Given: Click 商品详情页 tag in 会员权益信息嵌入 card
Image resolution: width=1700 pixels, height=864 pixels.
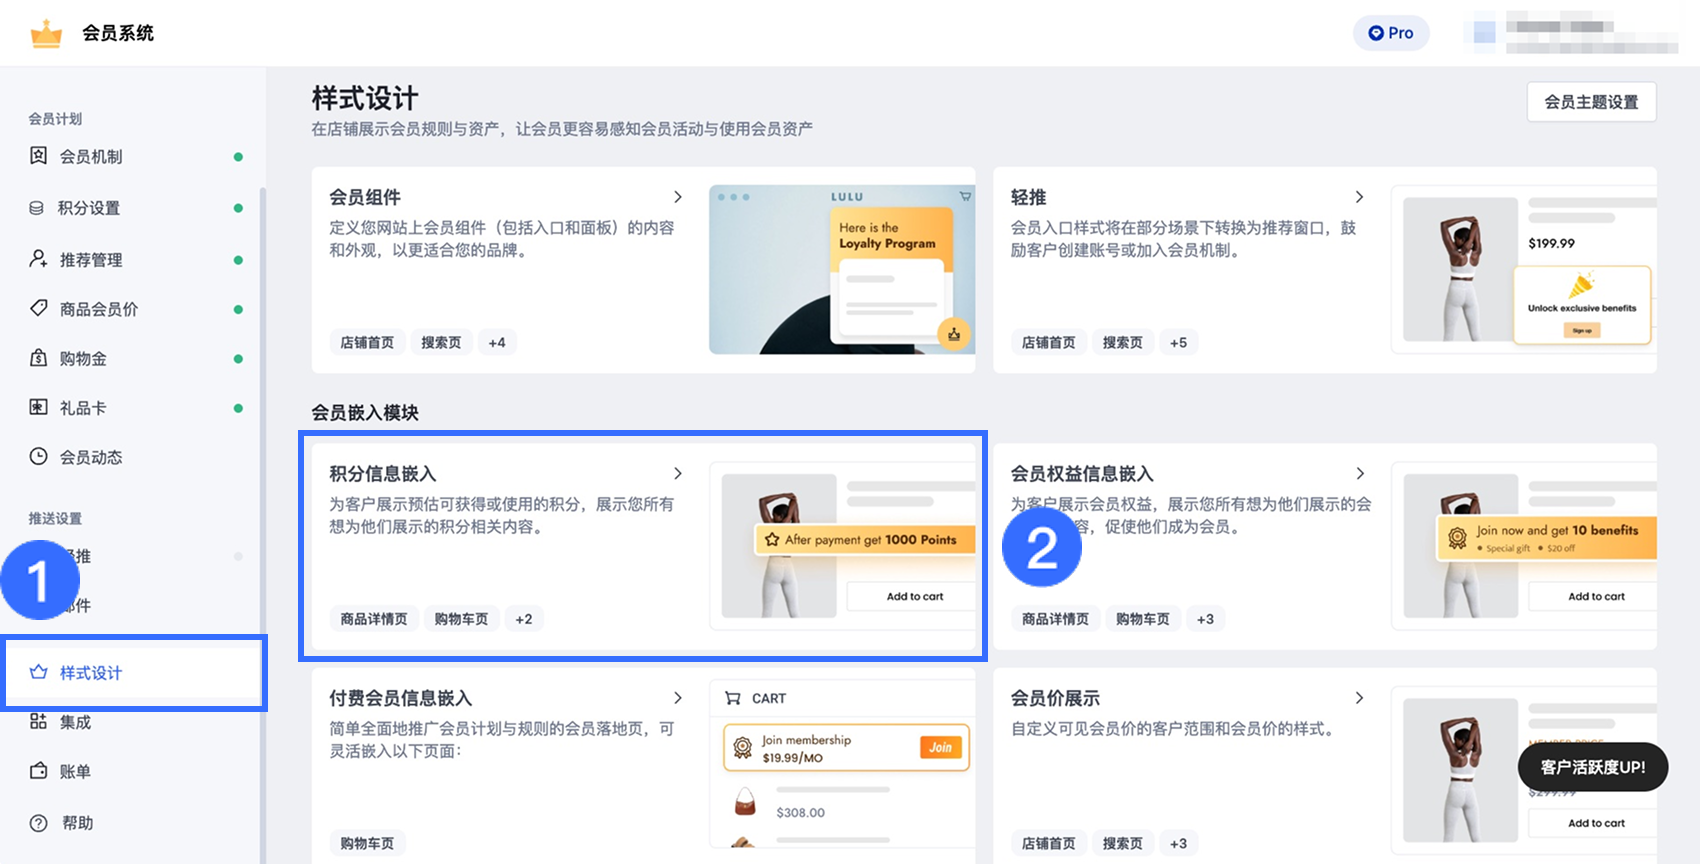Looking at the screenshot, I should 1056,619.
